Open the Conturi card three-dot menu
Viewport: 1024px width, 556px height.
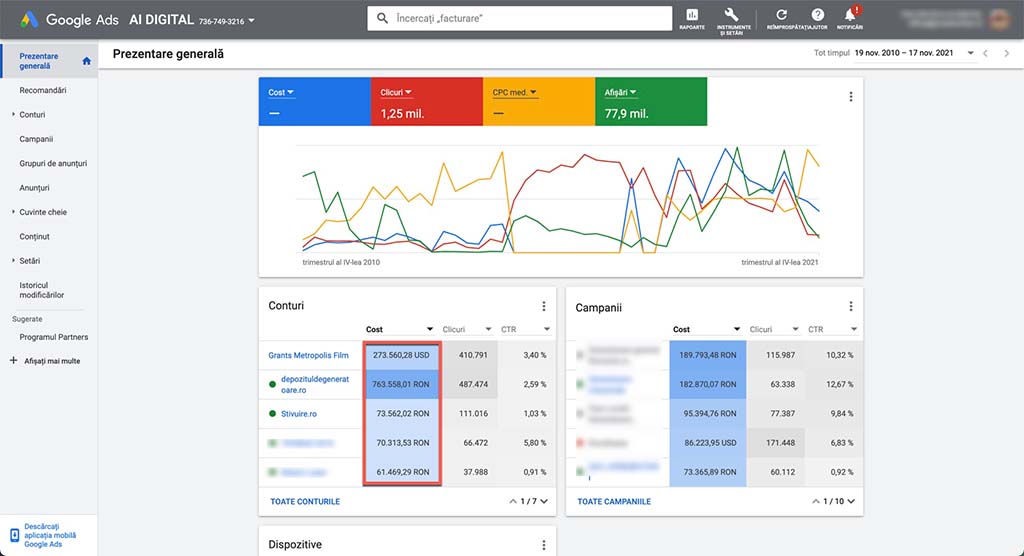[544, 306]
